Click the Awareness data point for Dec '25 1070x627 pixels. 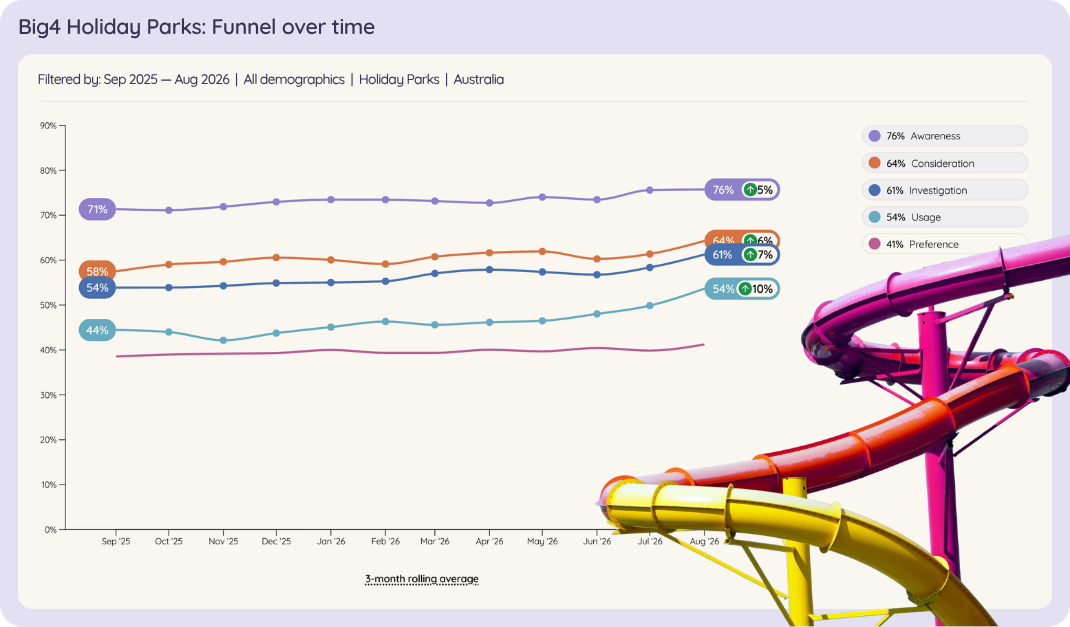(x=276, y=202)
